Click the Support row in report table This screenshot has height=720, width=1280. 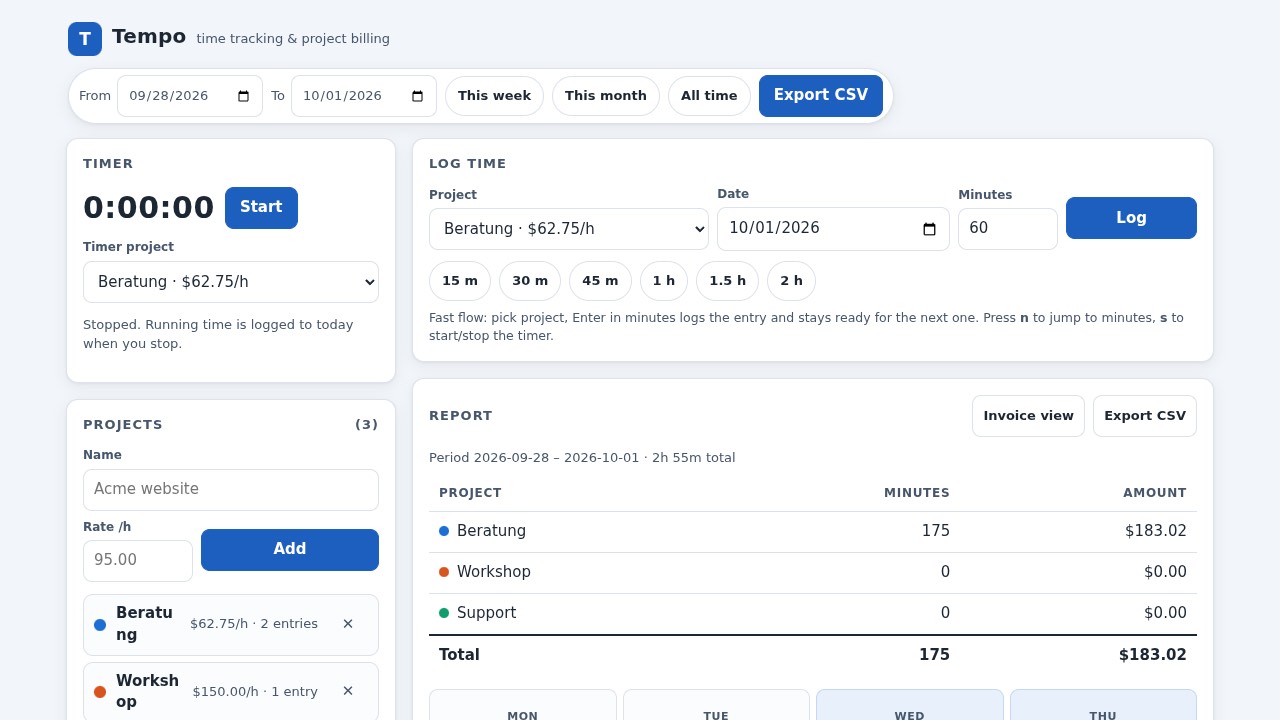pyautogui.click(x=813, y=614)
